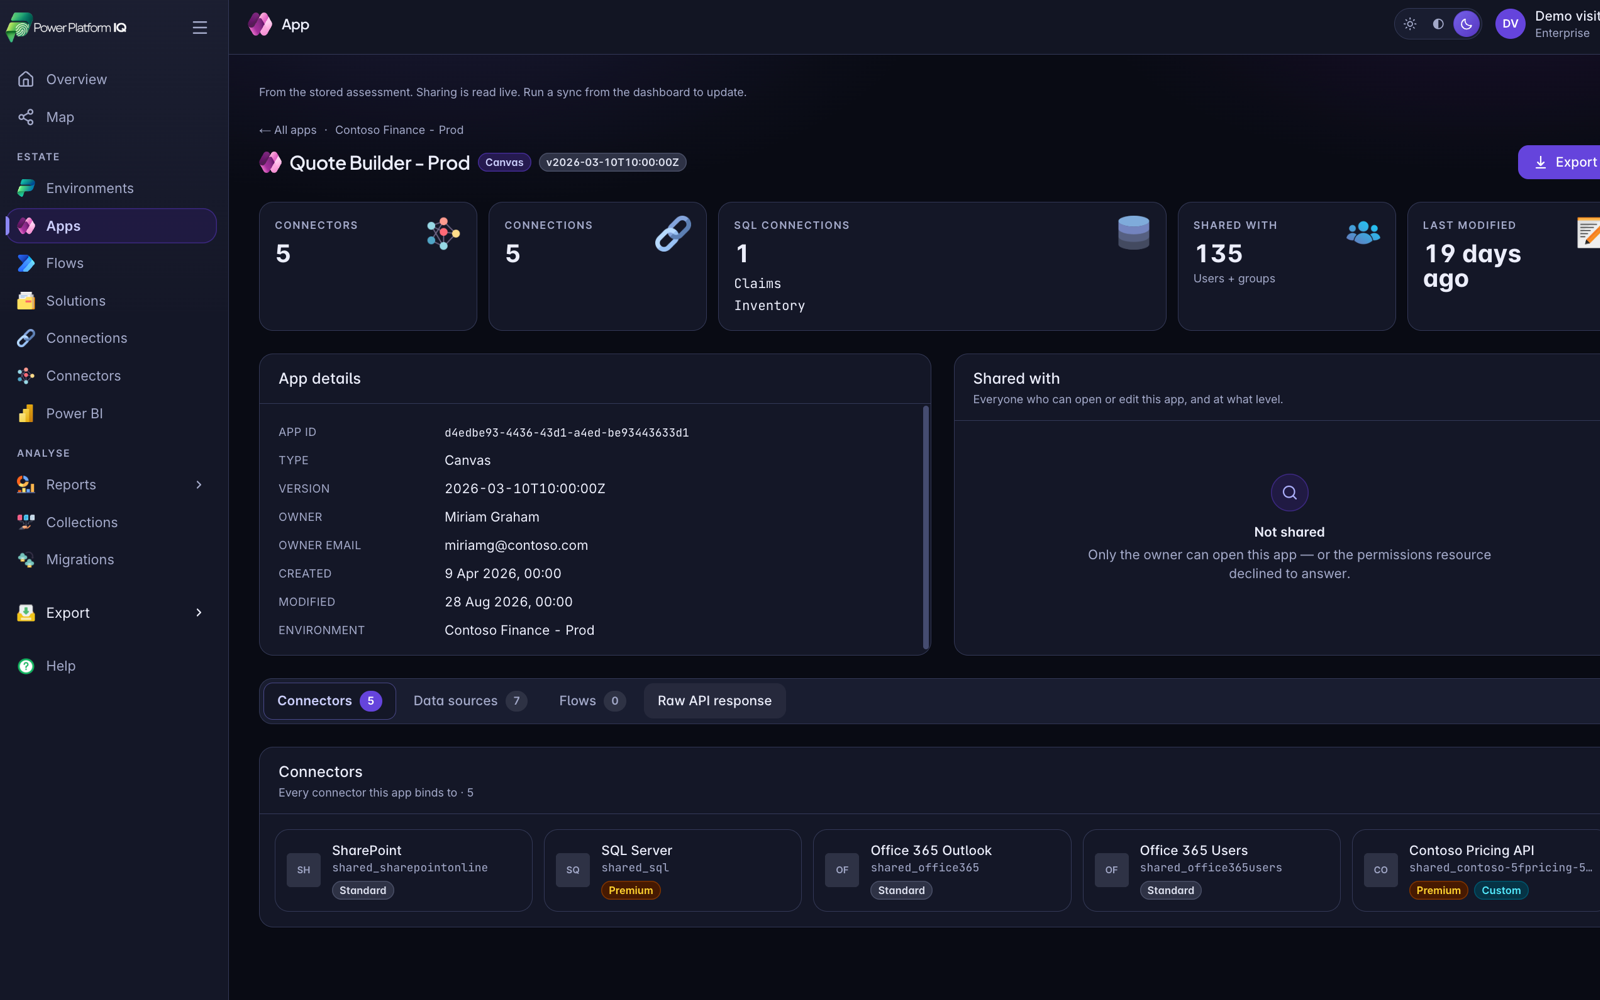Go back via All apps link
1600x1000 pixels.
click(288, 130)
